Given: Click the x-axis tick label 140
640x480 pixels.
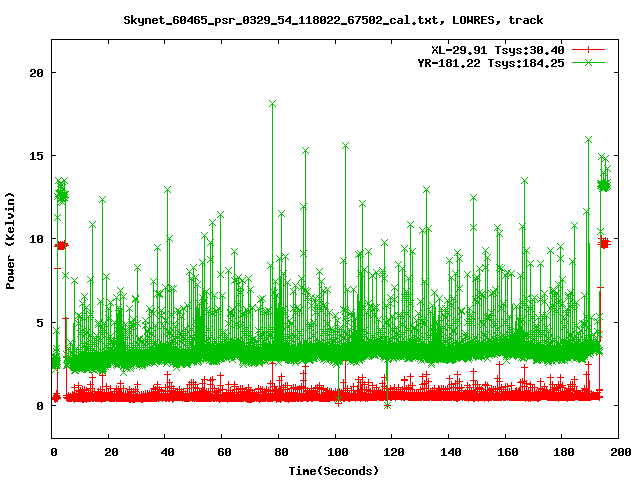Looking at the screenshot, I should pyautogui.click(x=451, y=452).
